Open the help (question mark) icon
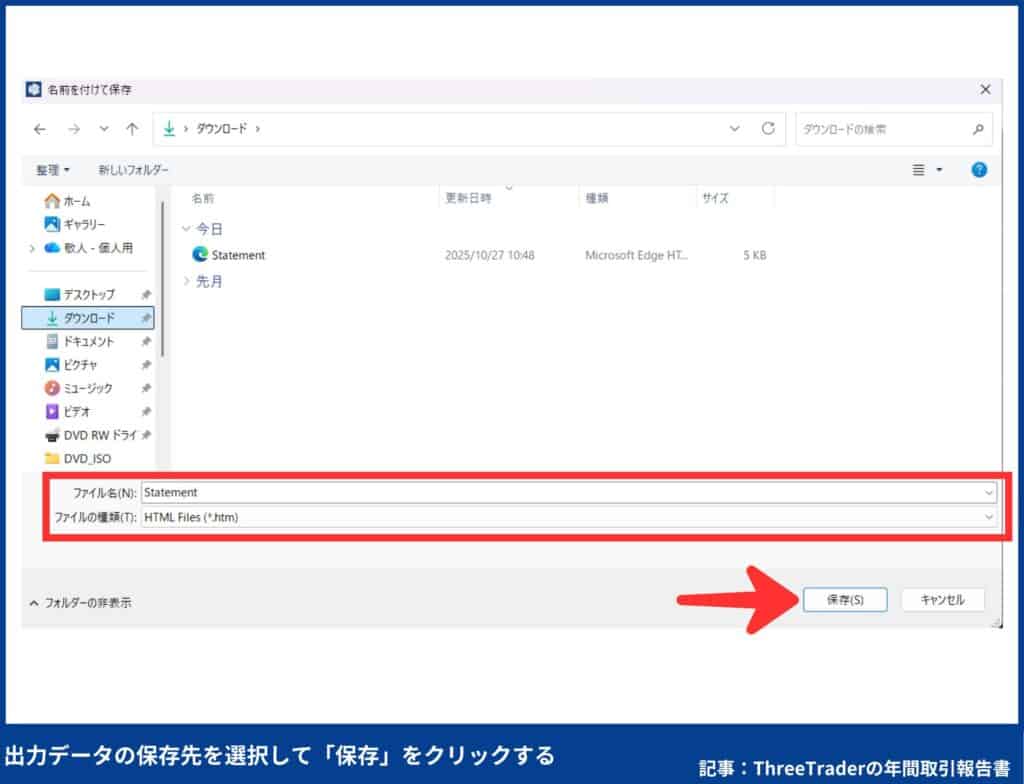1024x784 pixels. (978, 169)
